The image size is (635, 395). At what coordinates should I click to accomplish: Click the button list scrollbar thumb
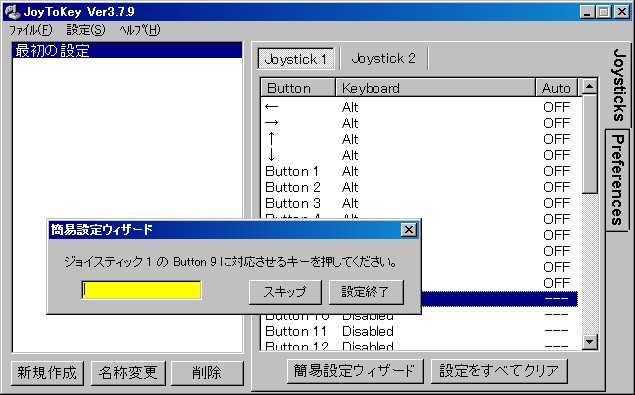589,144
